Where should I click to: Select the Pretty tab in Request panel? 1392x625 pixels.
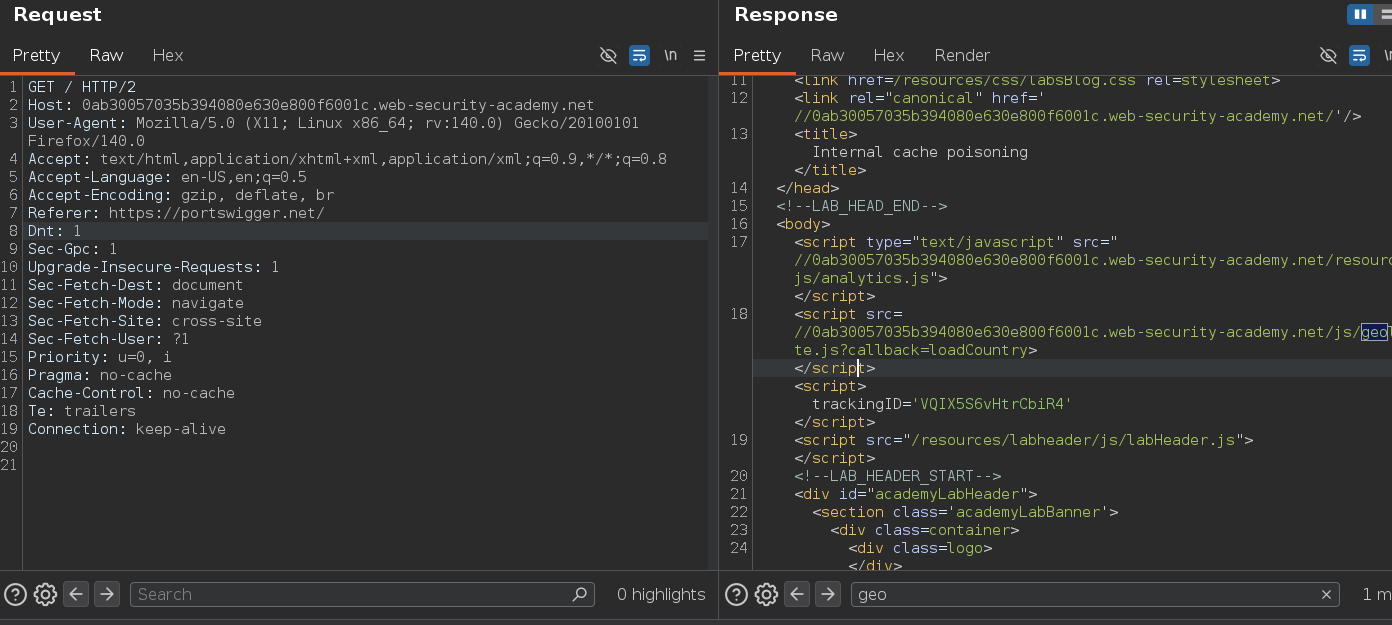(x=36, y=56)
